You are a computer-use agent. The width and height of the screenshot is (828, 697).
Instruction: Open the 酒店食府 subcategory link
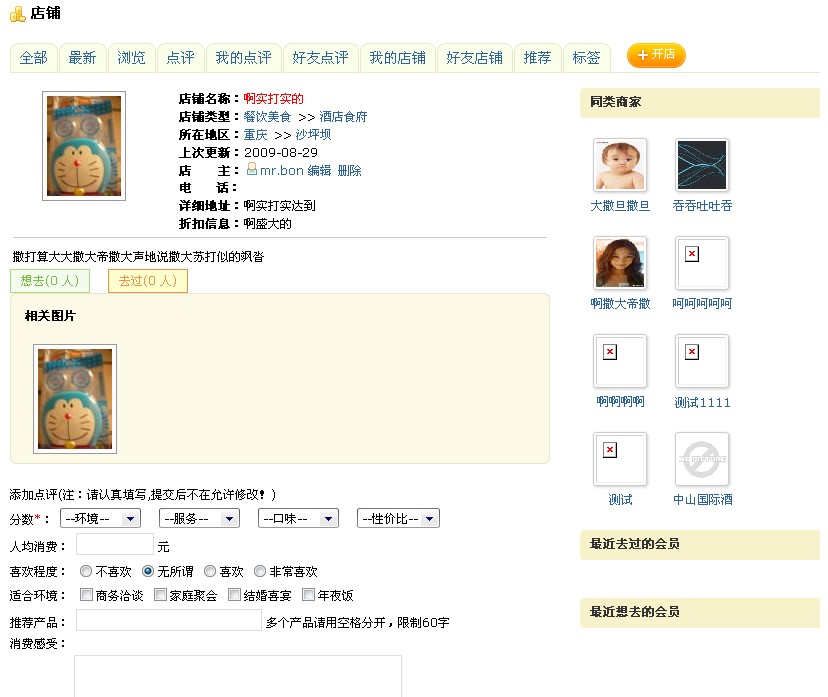tap(343, 117)
